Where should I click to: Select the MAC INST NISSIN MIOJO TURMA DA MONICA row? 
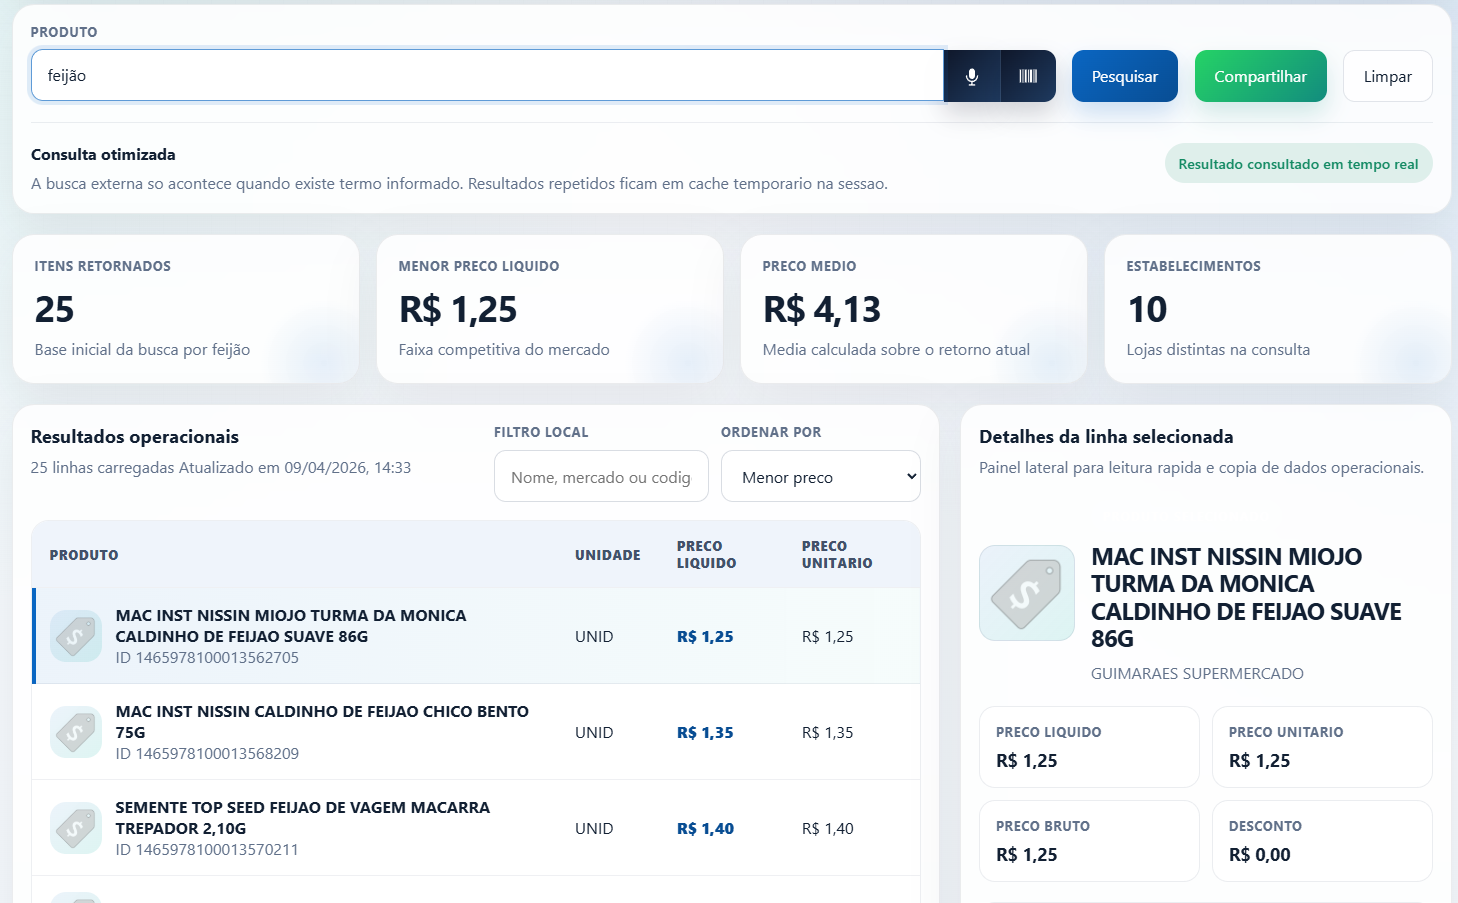476,636
